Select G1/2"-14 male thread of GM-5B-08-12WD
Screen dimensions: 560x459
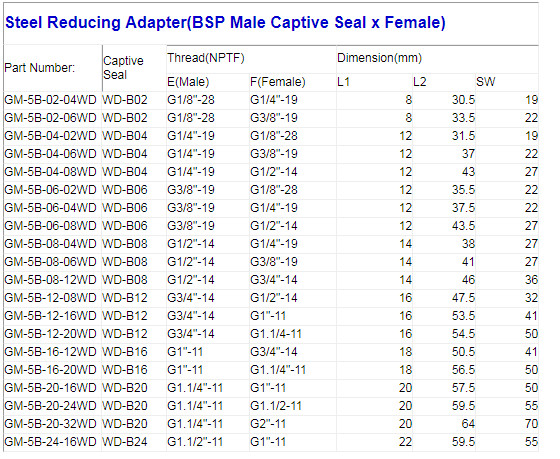(191, 280)
